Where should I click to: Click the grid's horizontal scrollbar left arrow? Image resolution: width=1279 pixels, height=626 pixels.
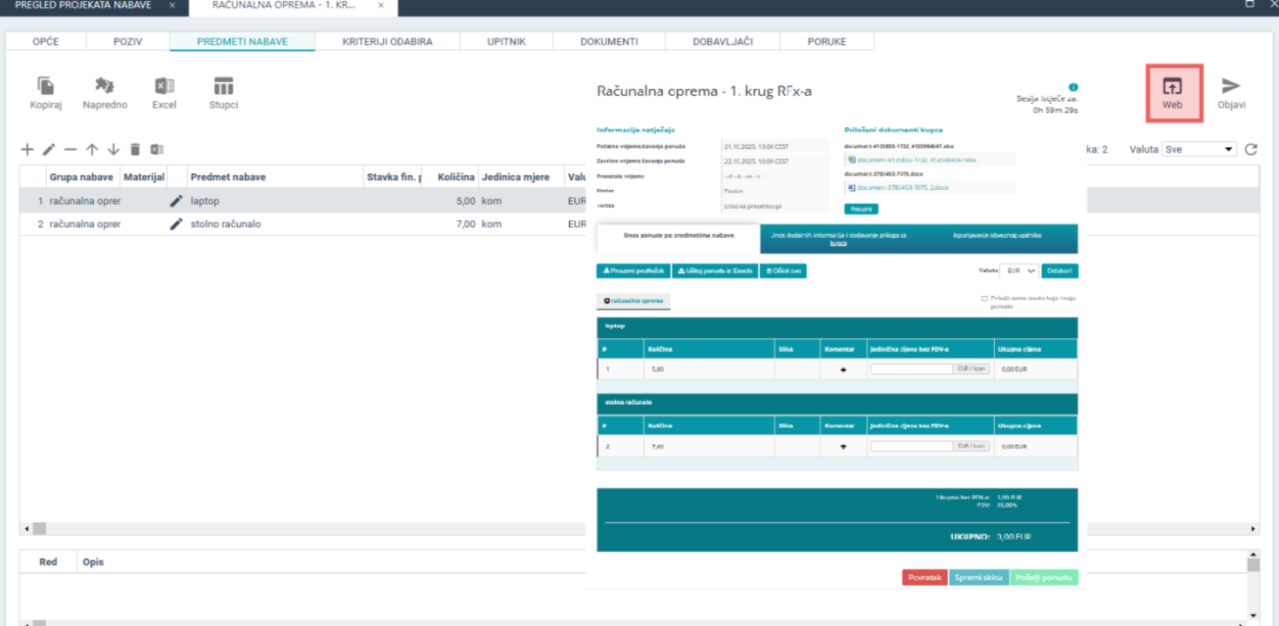[x=26, y=528]
